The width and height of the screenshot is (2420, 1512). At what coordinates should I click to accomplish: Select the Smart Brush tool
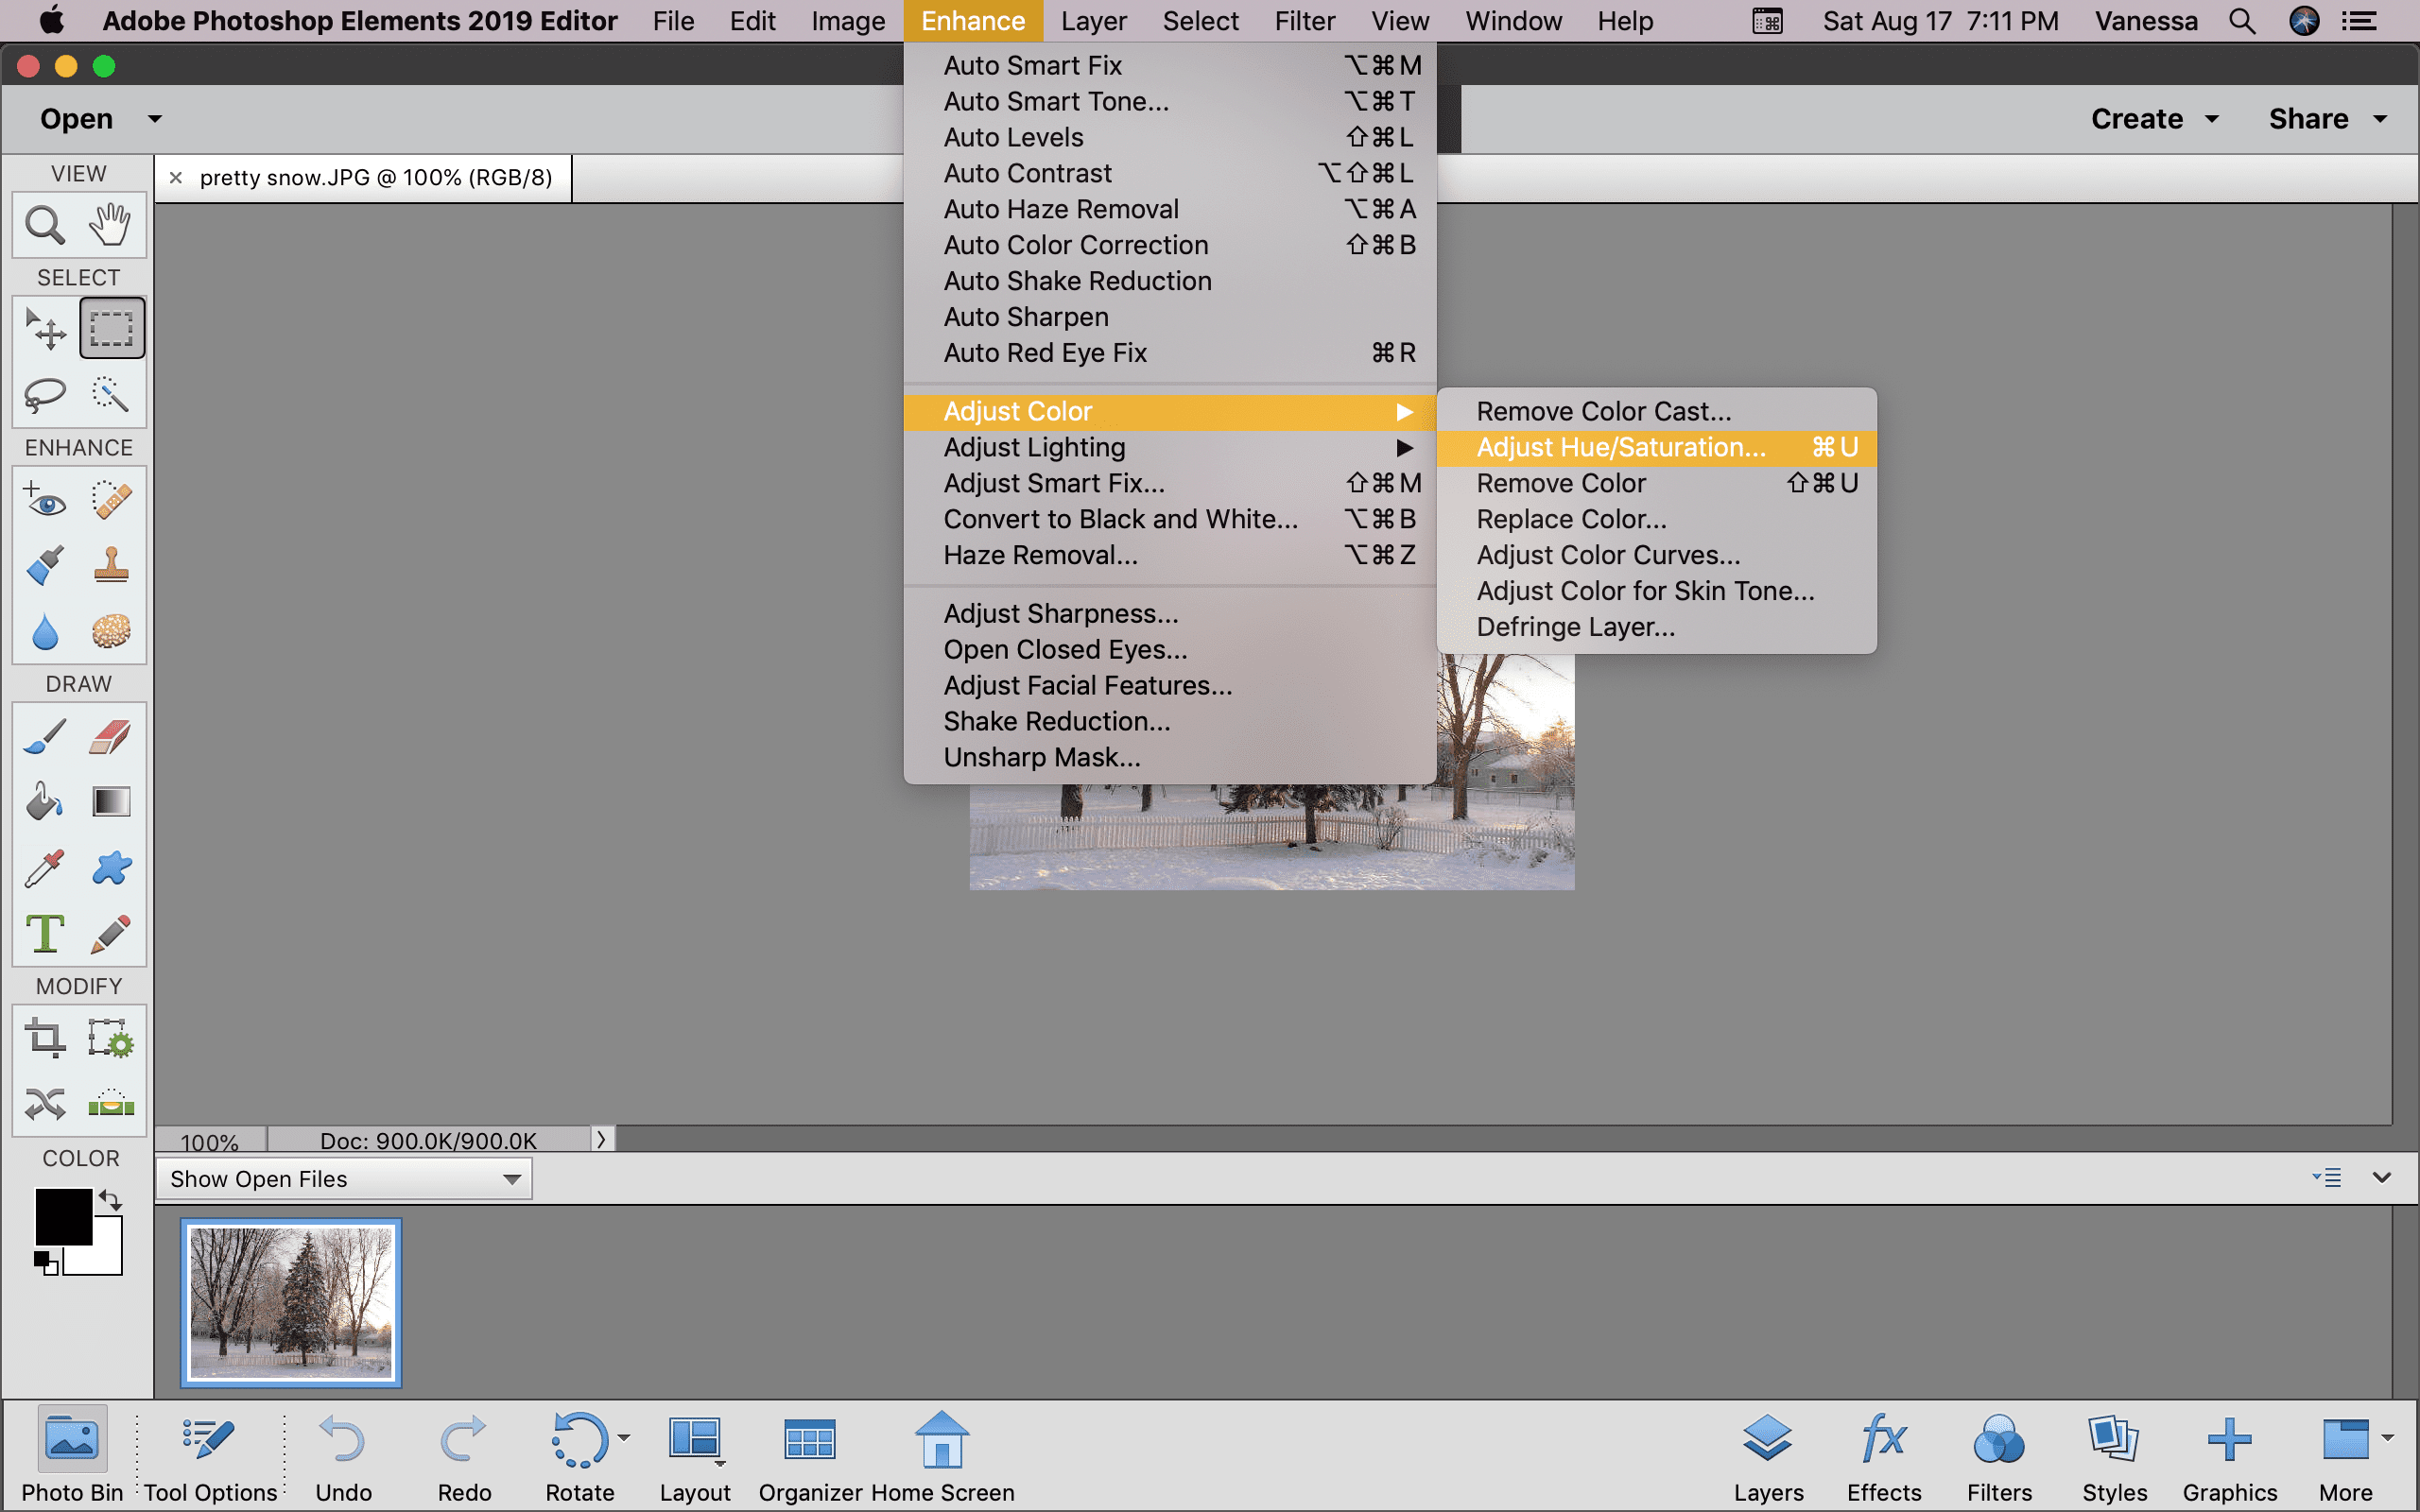pos(45,565)
